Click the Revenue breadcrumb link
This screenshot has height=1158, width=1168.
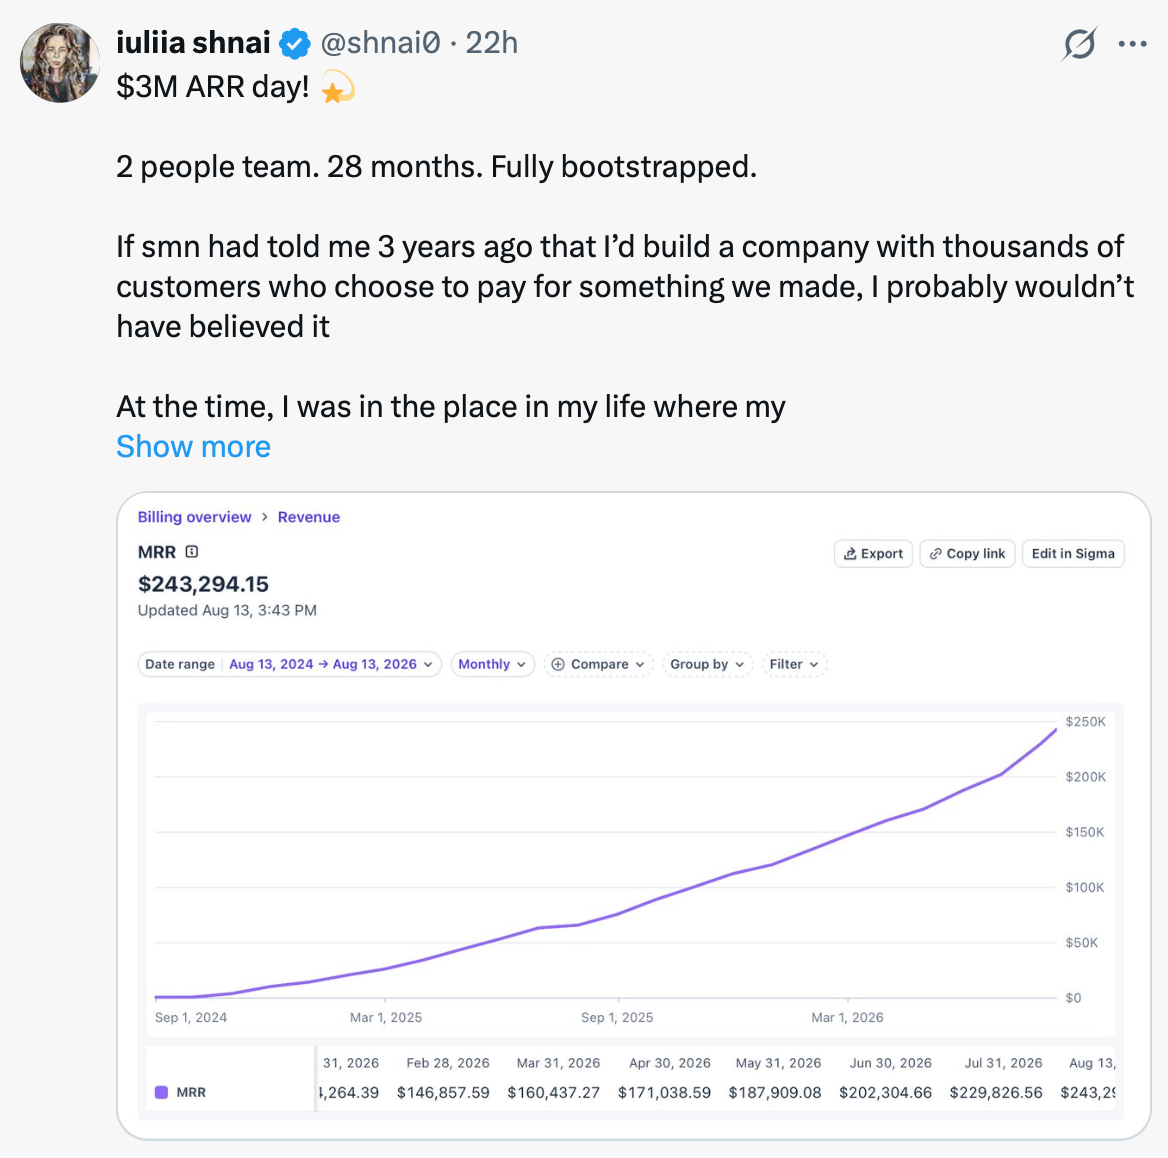tap(308, 517)
